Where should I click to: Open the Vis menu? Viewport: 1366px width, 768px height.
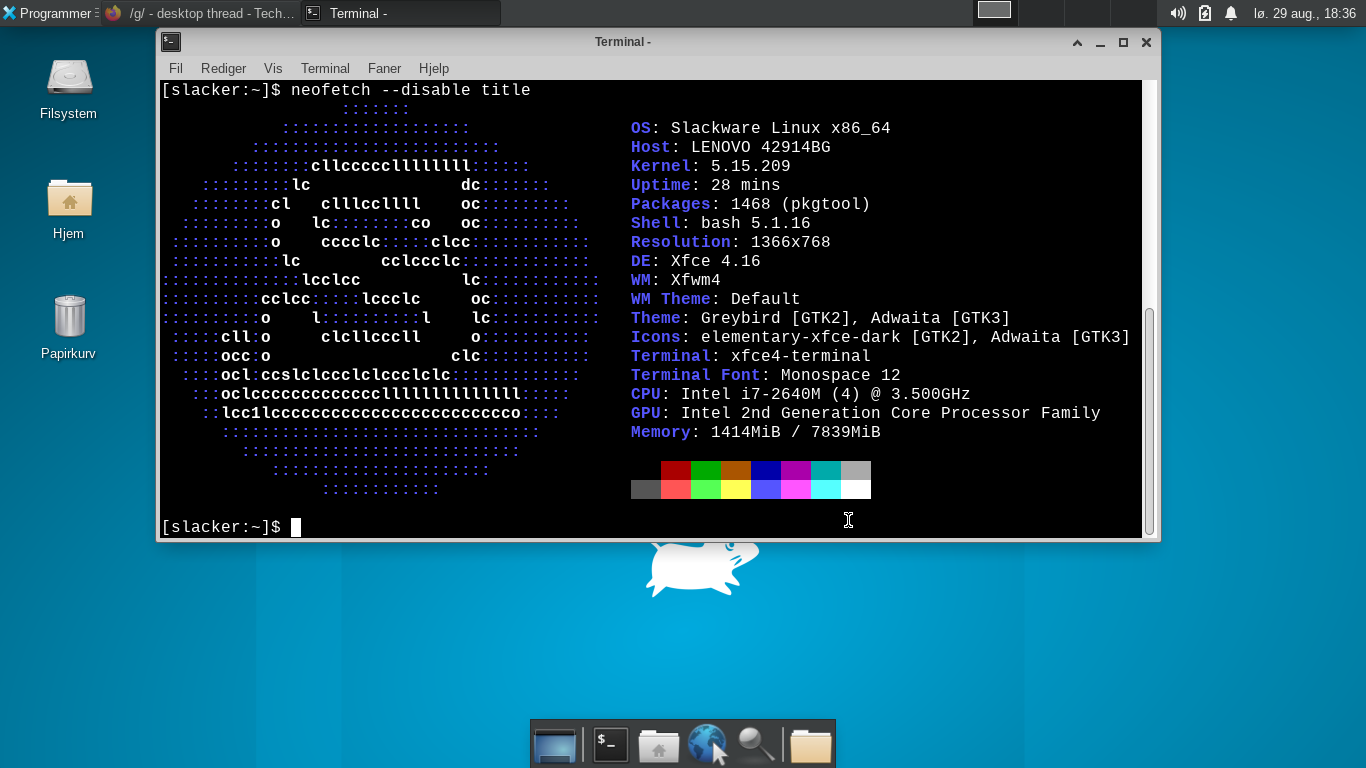coord(273,68)
